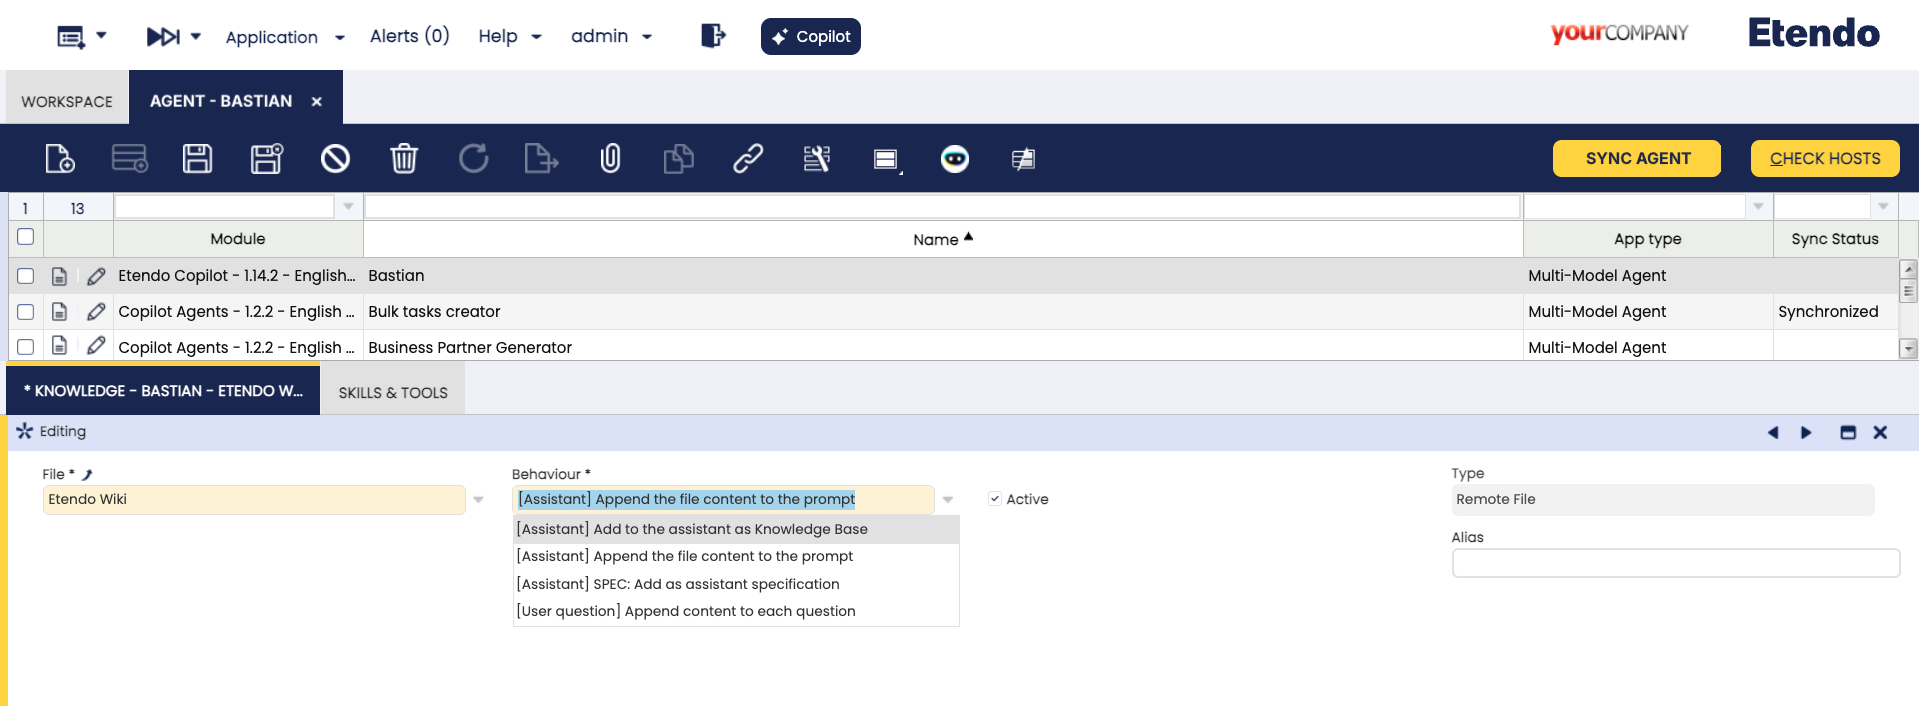The width and height of the screenshot is (1919, 706).
Task: Choose 'SPEC: Add as assistant specification'
Action: point(736,584)
